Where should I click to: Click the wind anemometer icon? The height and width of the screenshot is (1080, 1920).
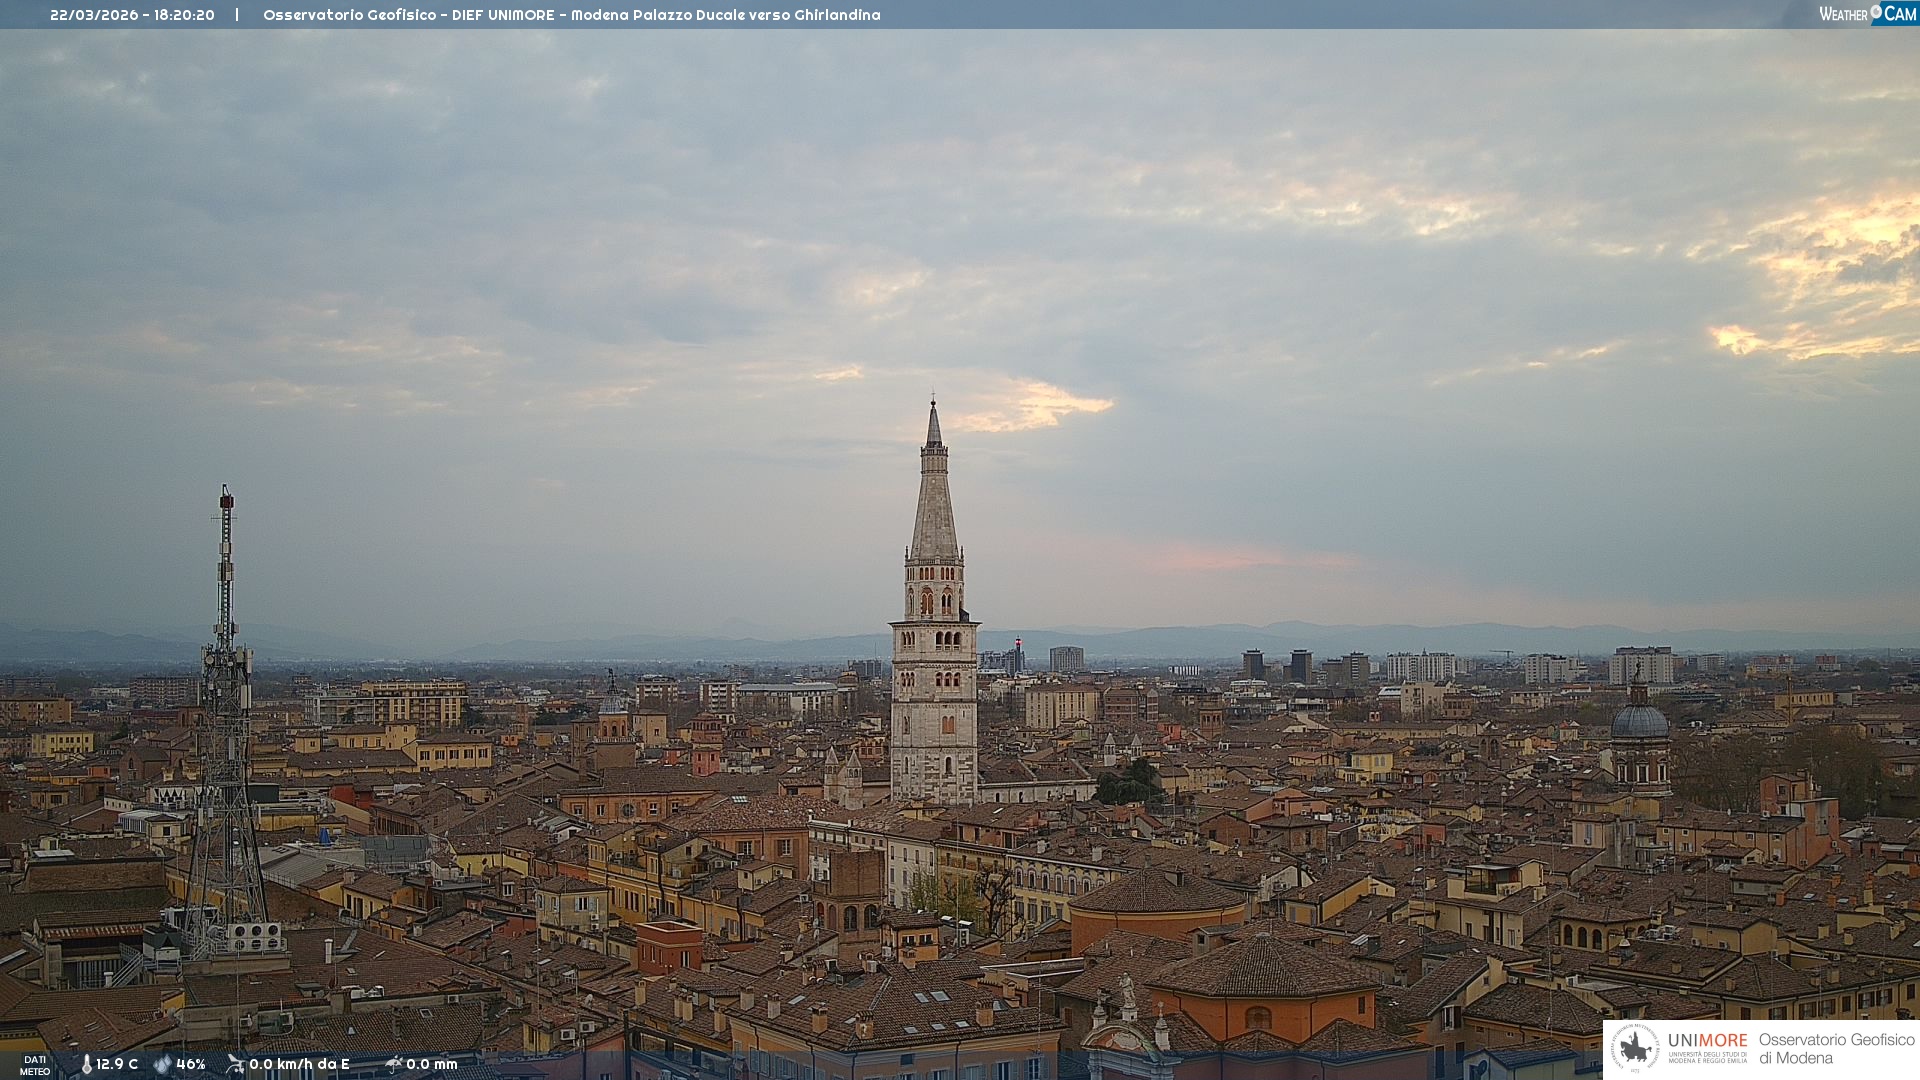[235, 1064]
